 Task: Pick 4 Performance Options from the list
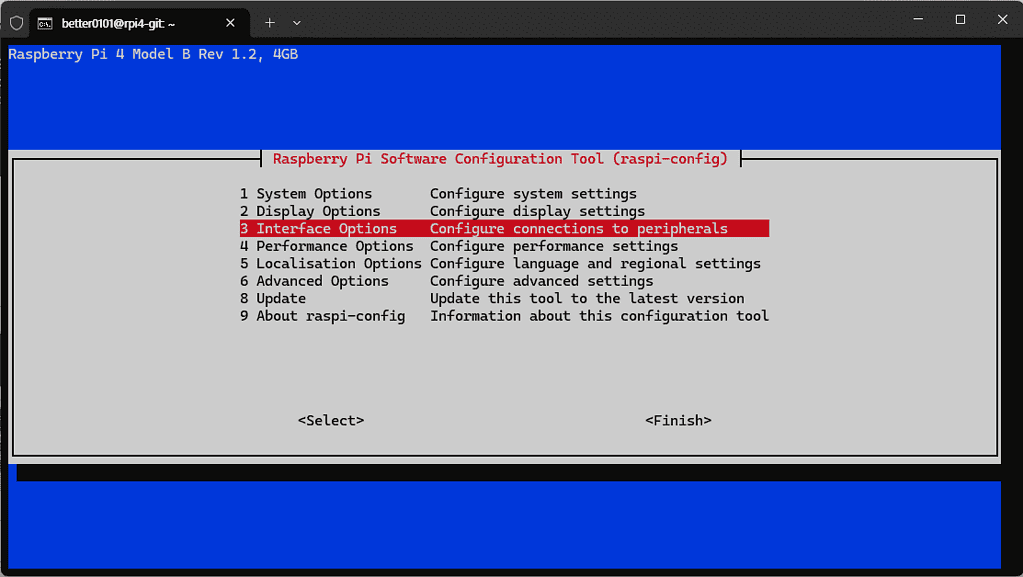tap(326, 246)
